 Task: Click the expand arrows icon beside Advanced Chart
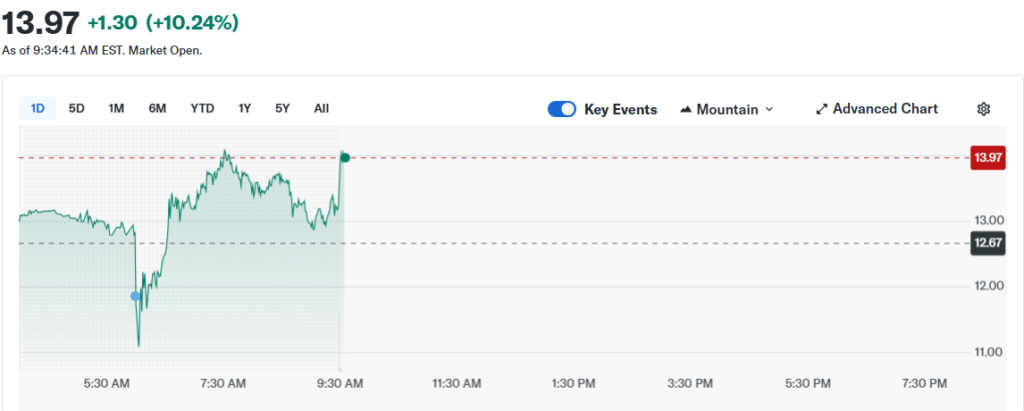[822, 109]
